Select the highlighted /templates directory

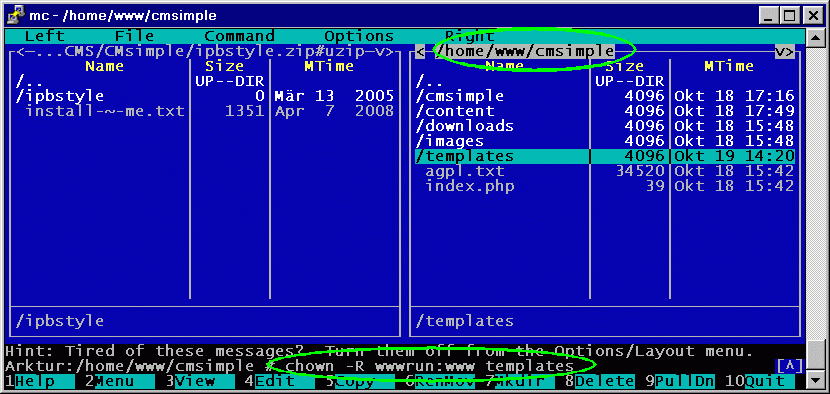coord(605,156)
